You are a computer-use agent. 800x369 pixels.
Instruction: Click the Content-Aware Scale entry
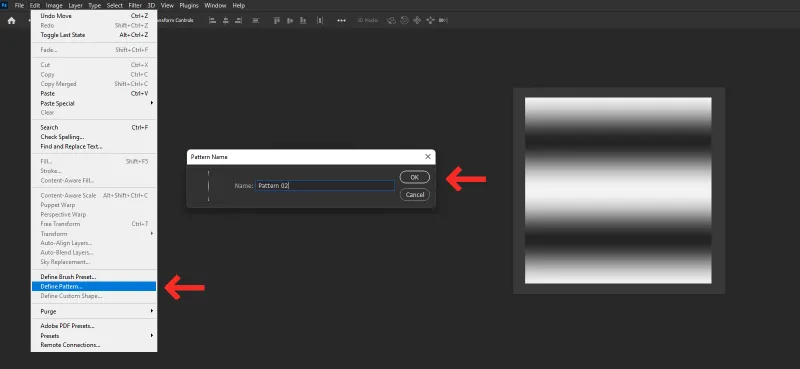(94, 195)
